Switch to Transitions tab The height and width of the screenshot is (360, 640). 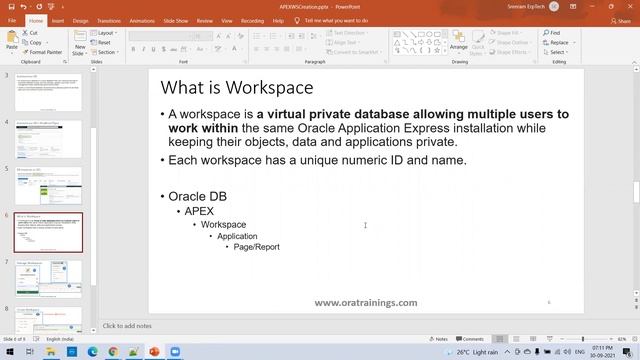[x=109, y=21]
